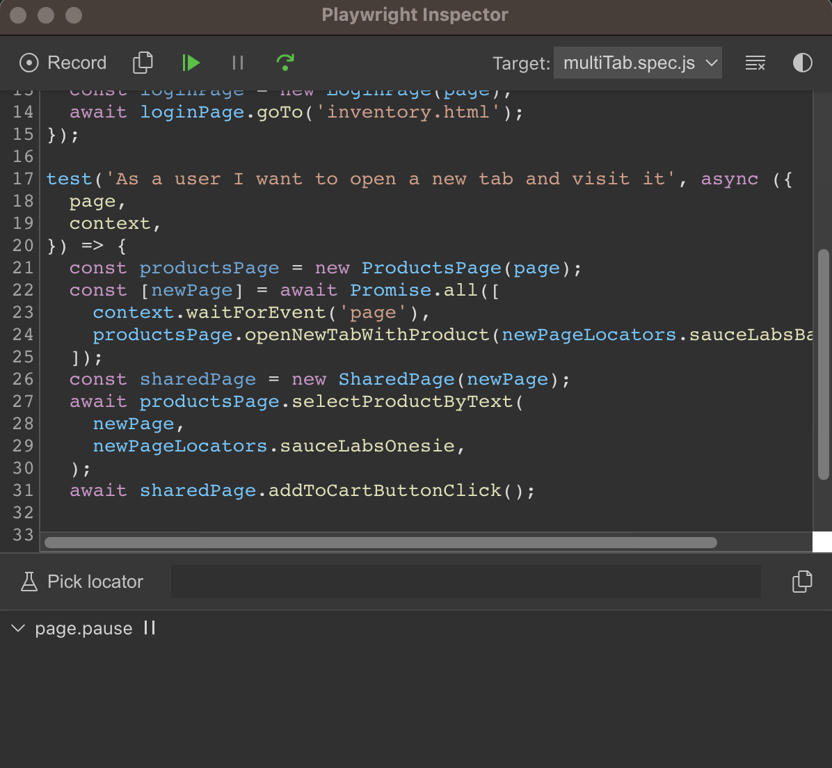The image size is (832, 768).
Task: Toggle the Inspector color theme
Action: 802,62
